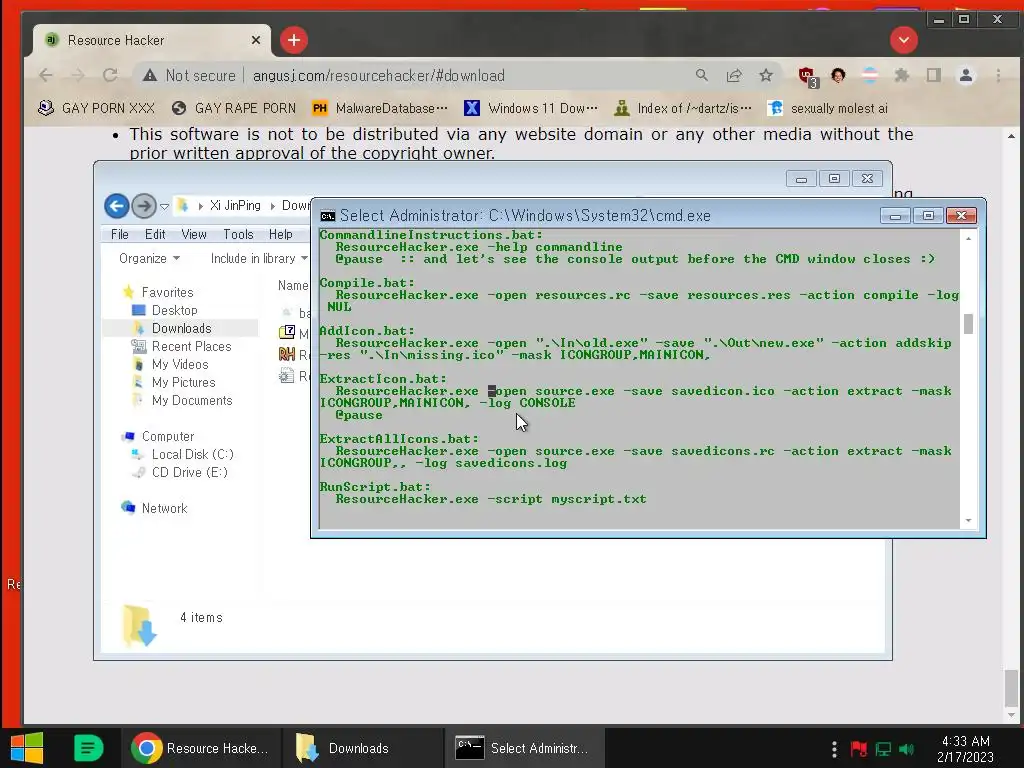This screenshot has width=1024, height=768.
Task: Open Explorer recent locations dropdown arrow
Action: 165,206
